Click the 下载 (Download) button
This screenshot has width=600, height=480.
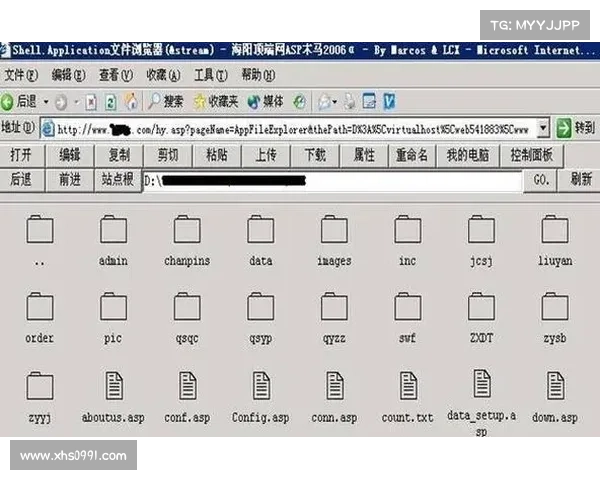tap(315, 155)
